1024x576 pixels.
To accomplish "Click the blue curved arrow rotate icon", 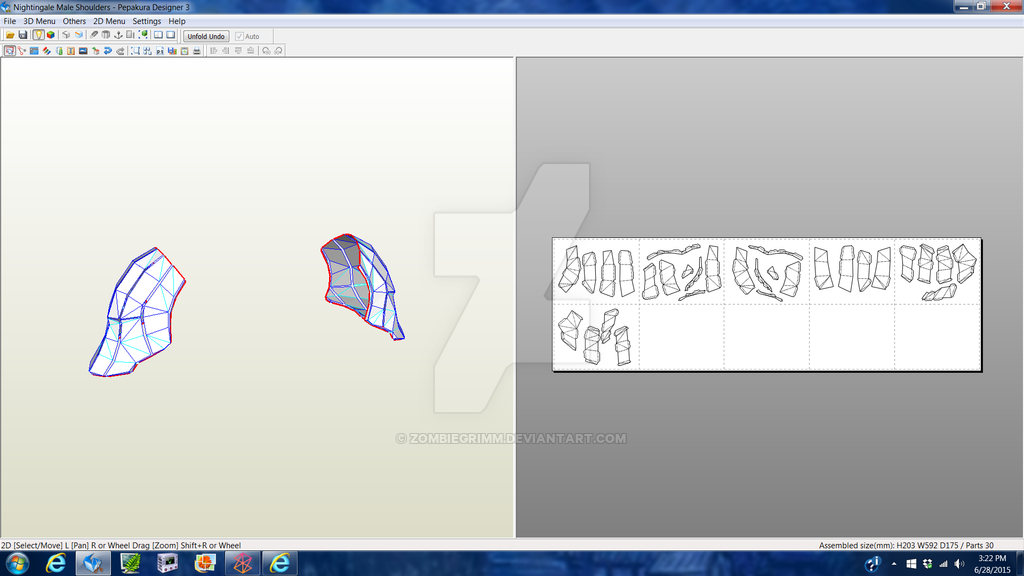I will (108, 50).
